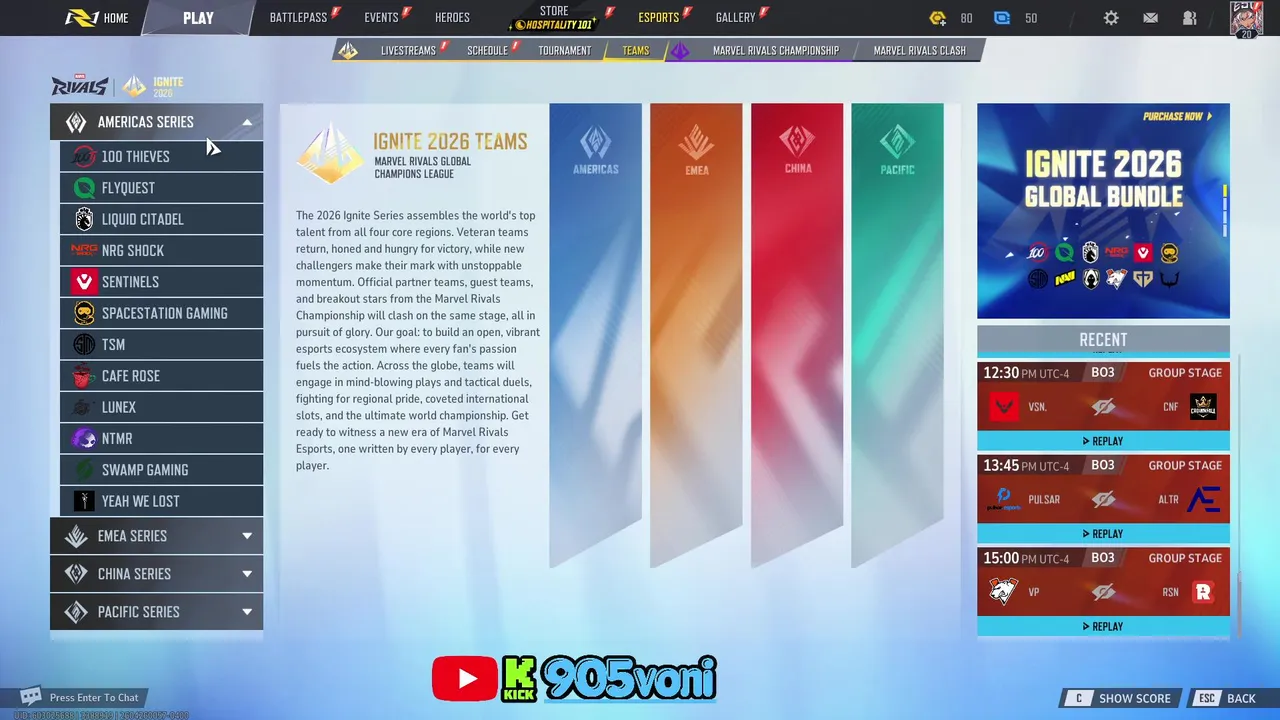Screen dimensions: 1280x720
Task: Open the friends list icon
Action: coord(1189,18)
